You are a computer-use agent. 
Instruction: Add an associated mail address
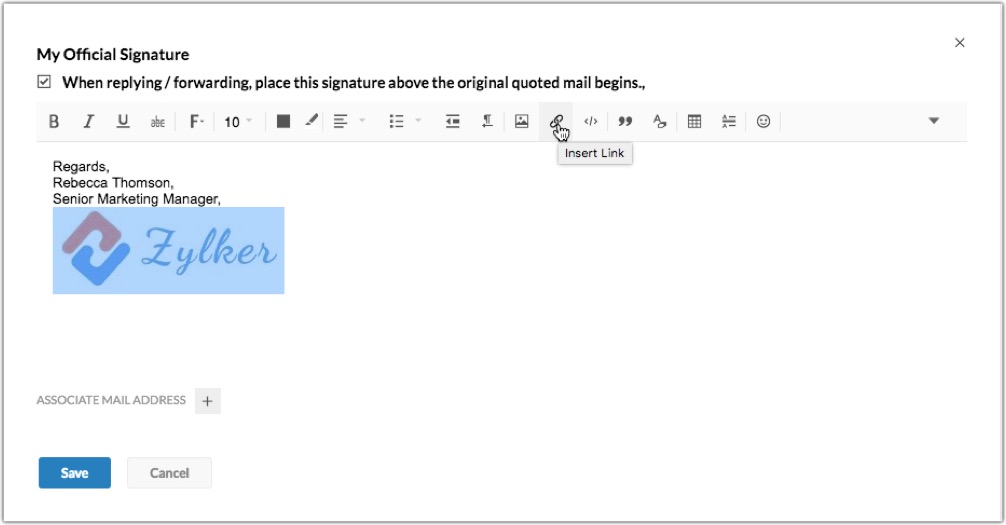[207, 401]
